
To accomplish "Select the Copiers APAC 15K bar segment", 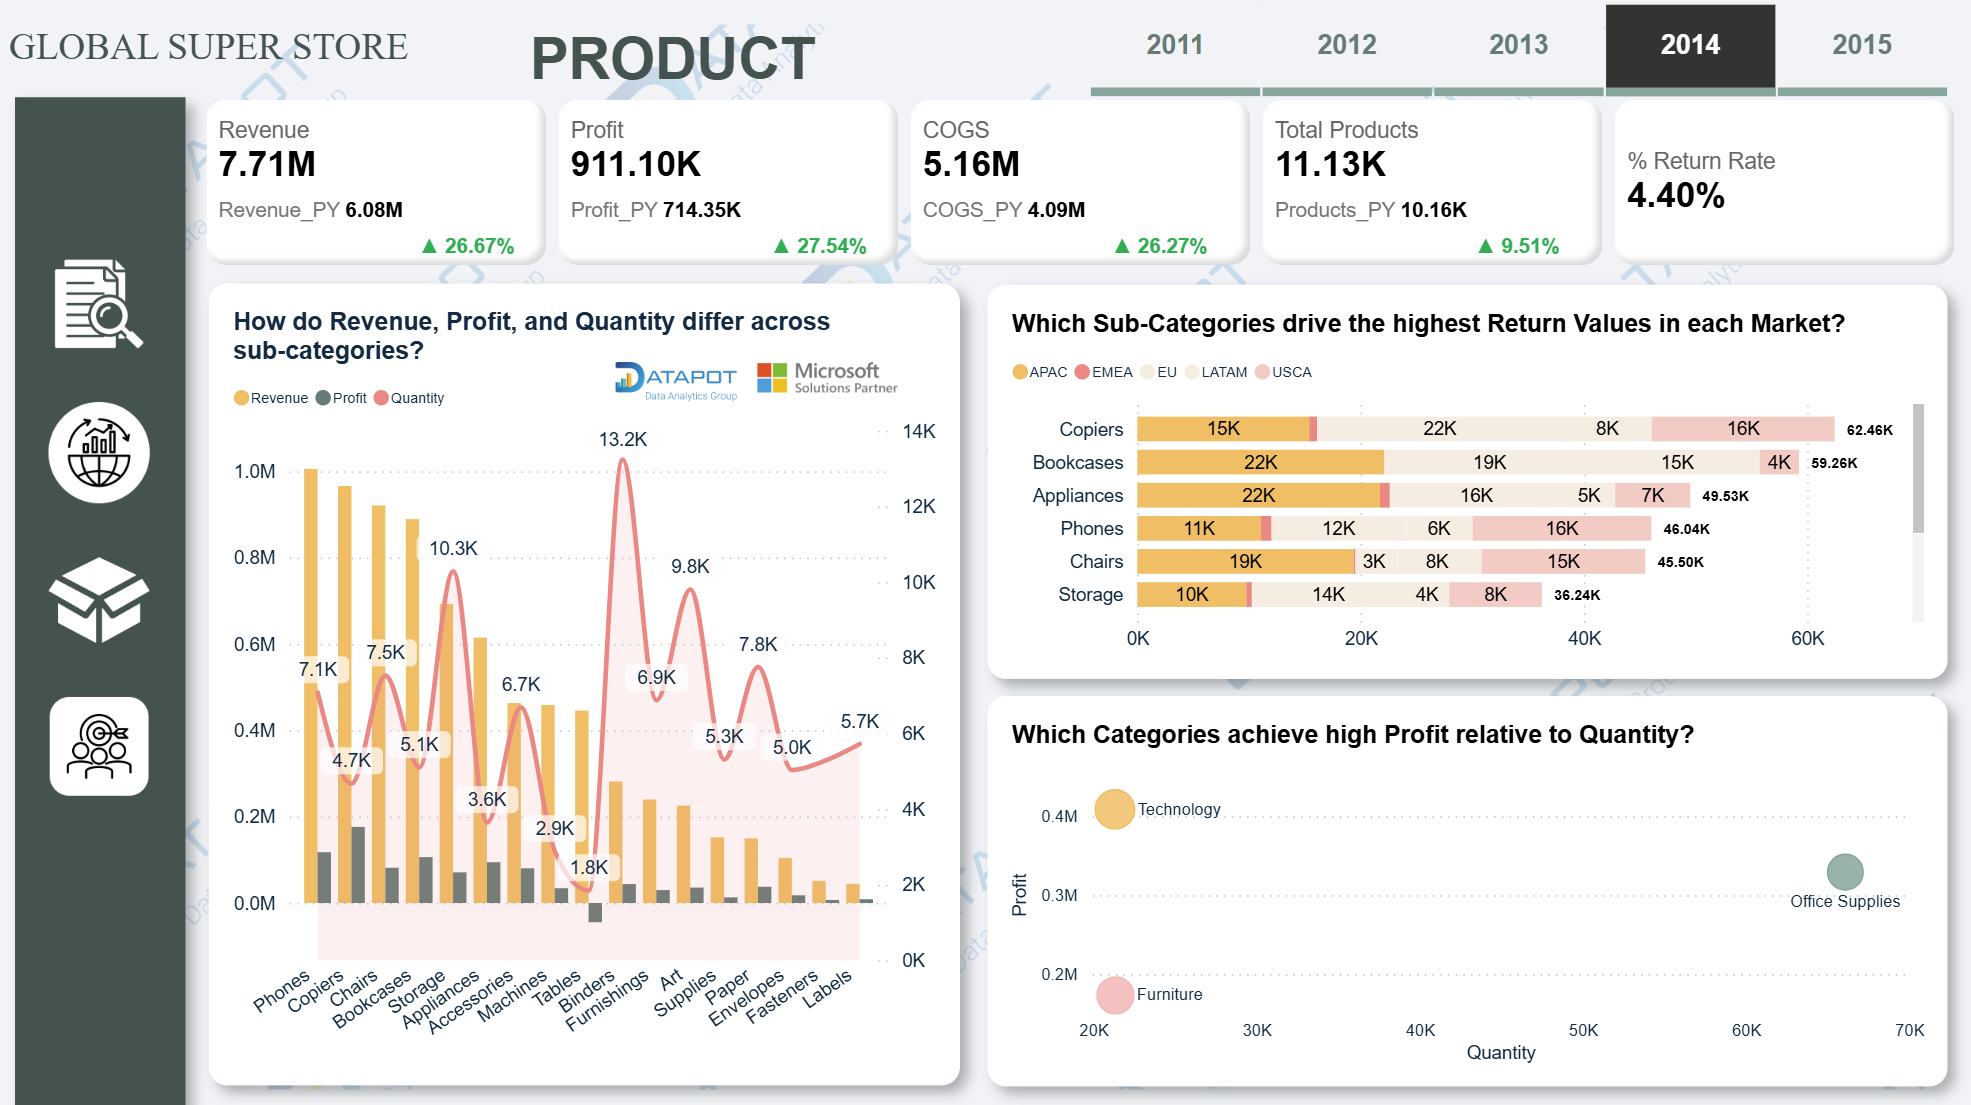I will coord(1223,429).
